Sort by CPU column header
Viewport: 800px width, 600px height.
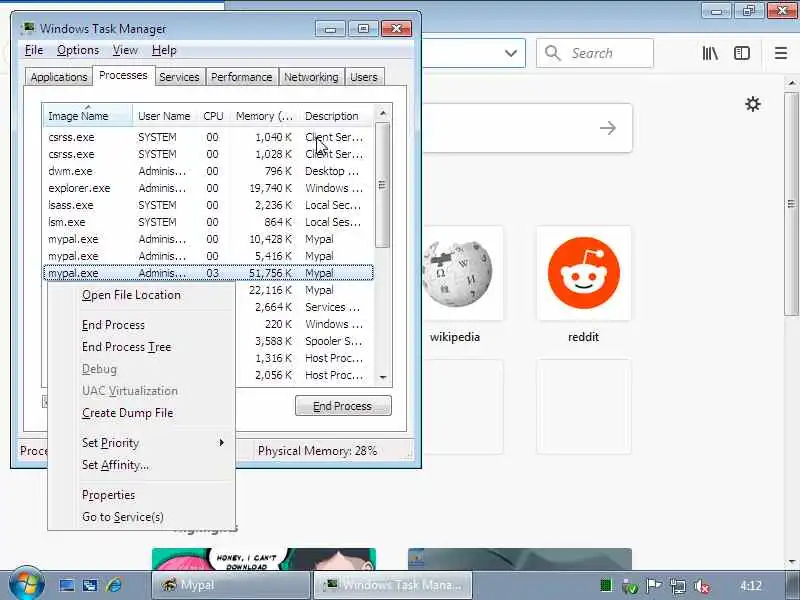click(213, 116)
